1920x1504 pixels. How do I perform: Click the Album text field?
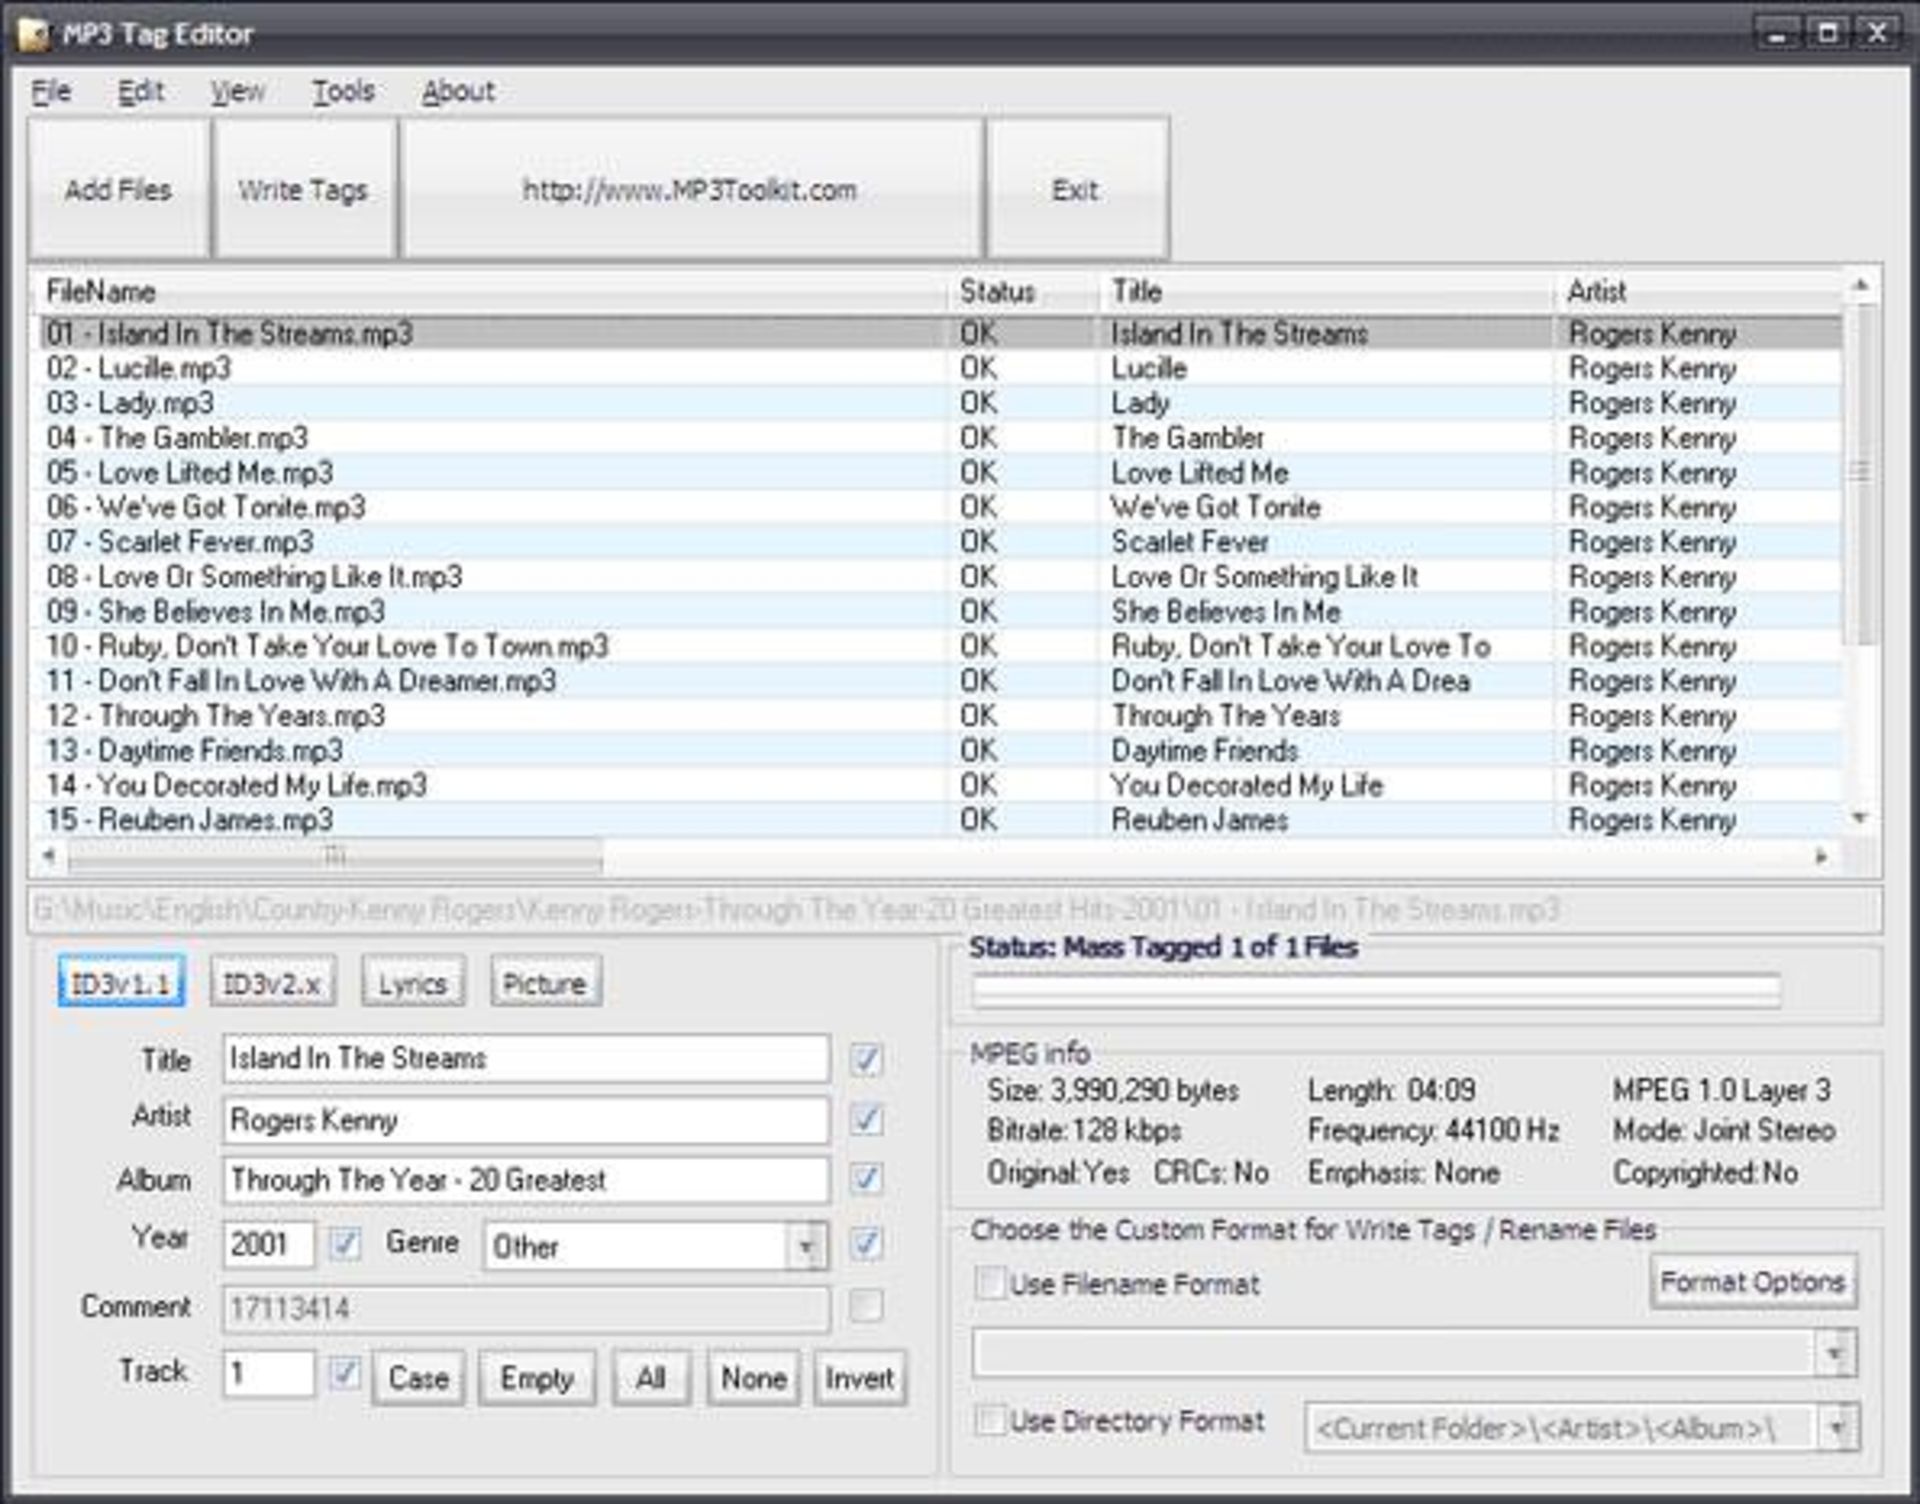point(525,1180)
